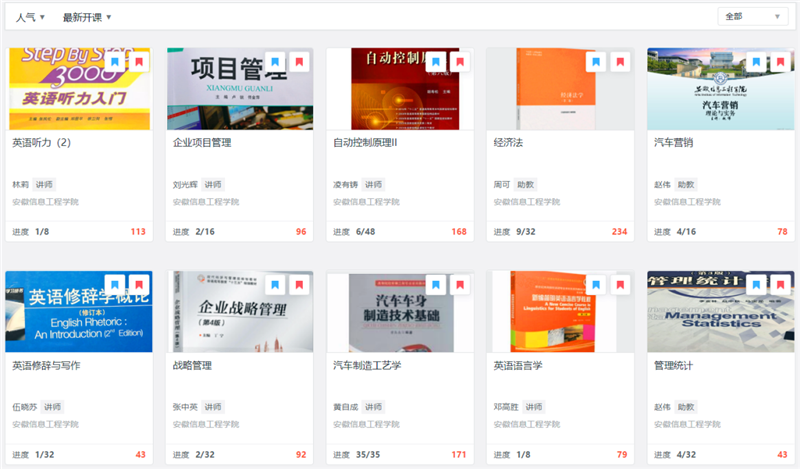
Task: Click blue bookmark icon on 英语听力 (2) card
Action: pyautogui.click(x=115, y=62)
